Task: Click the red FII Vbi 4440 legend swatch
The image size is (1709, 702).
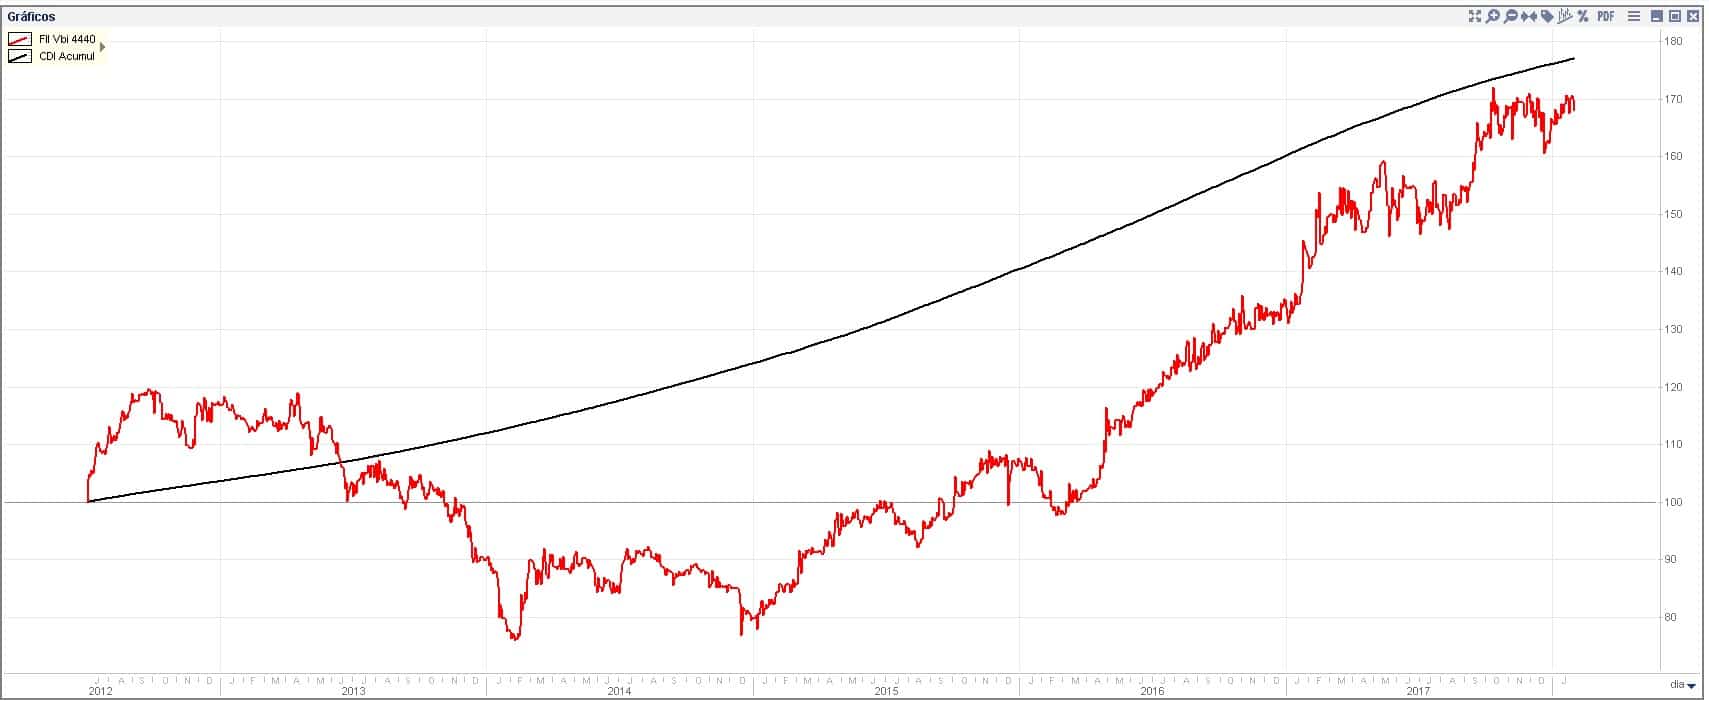Action: [x=20, y=39]
